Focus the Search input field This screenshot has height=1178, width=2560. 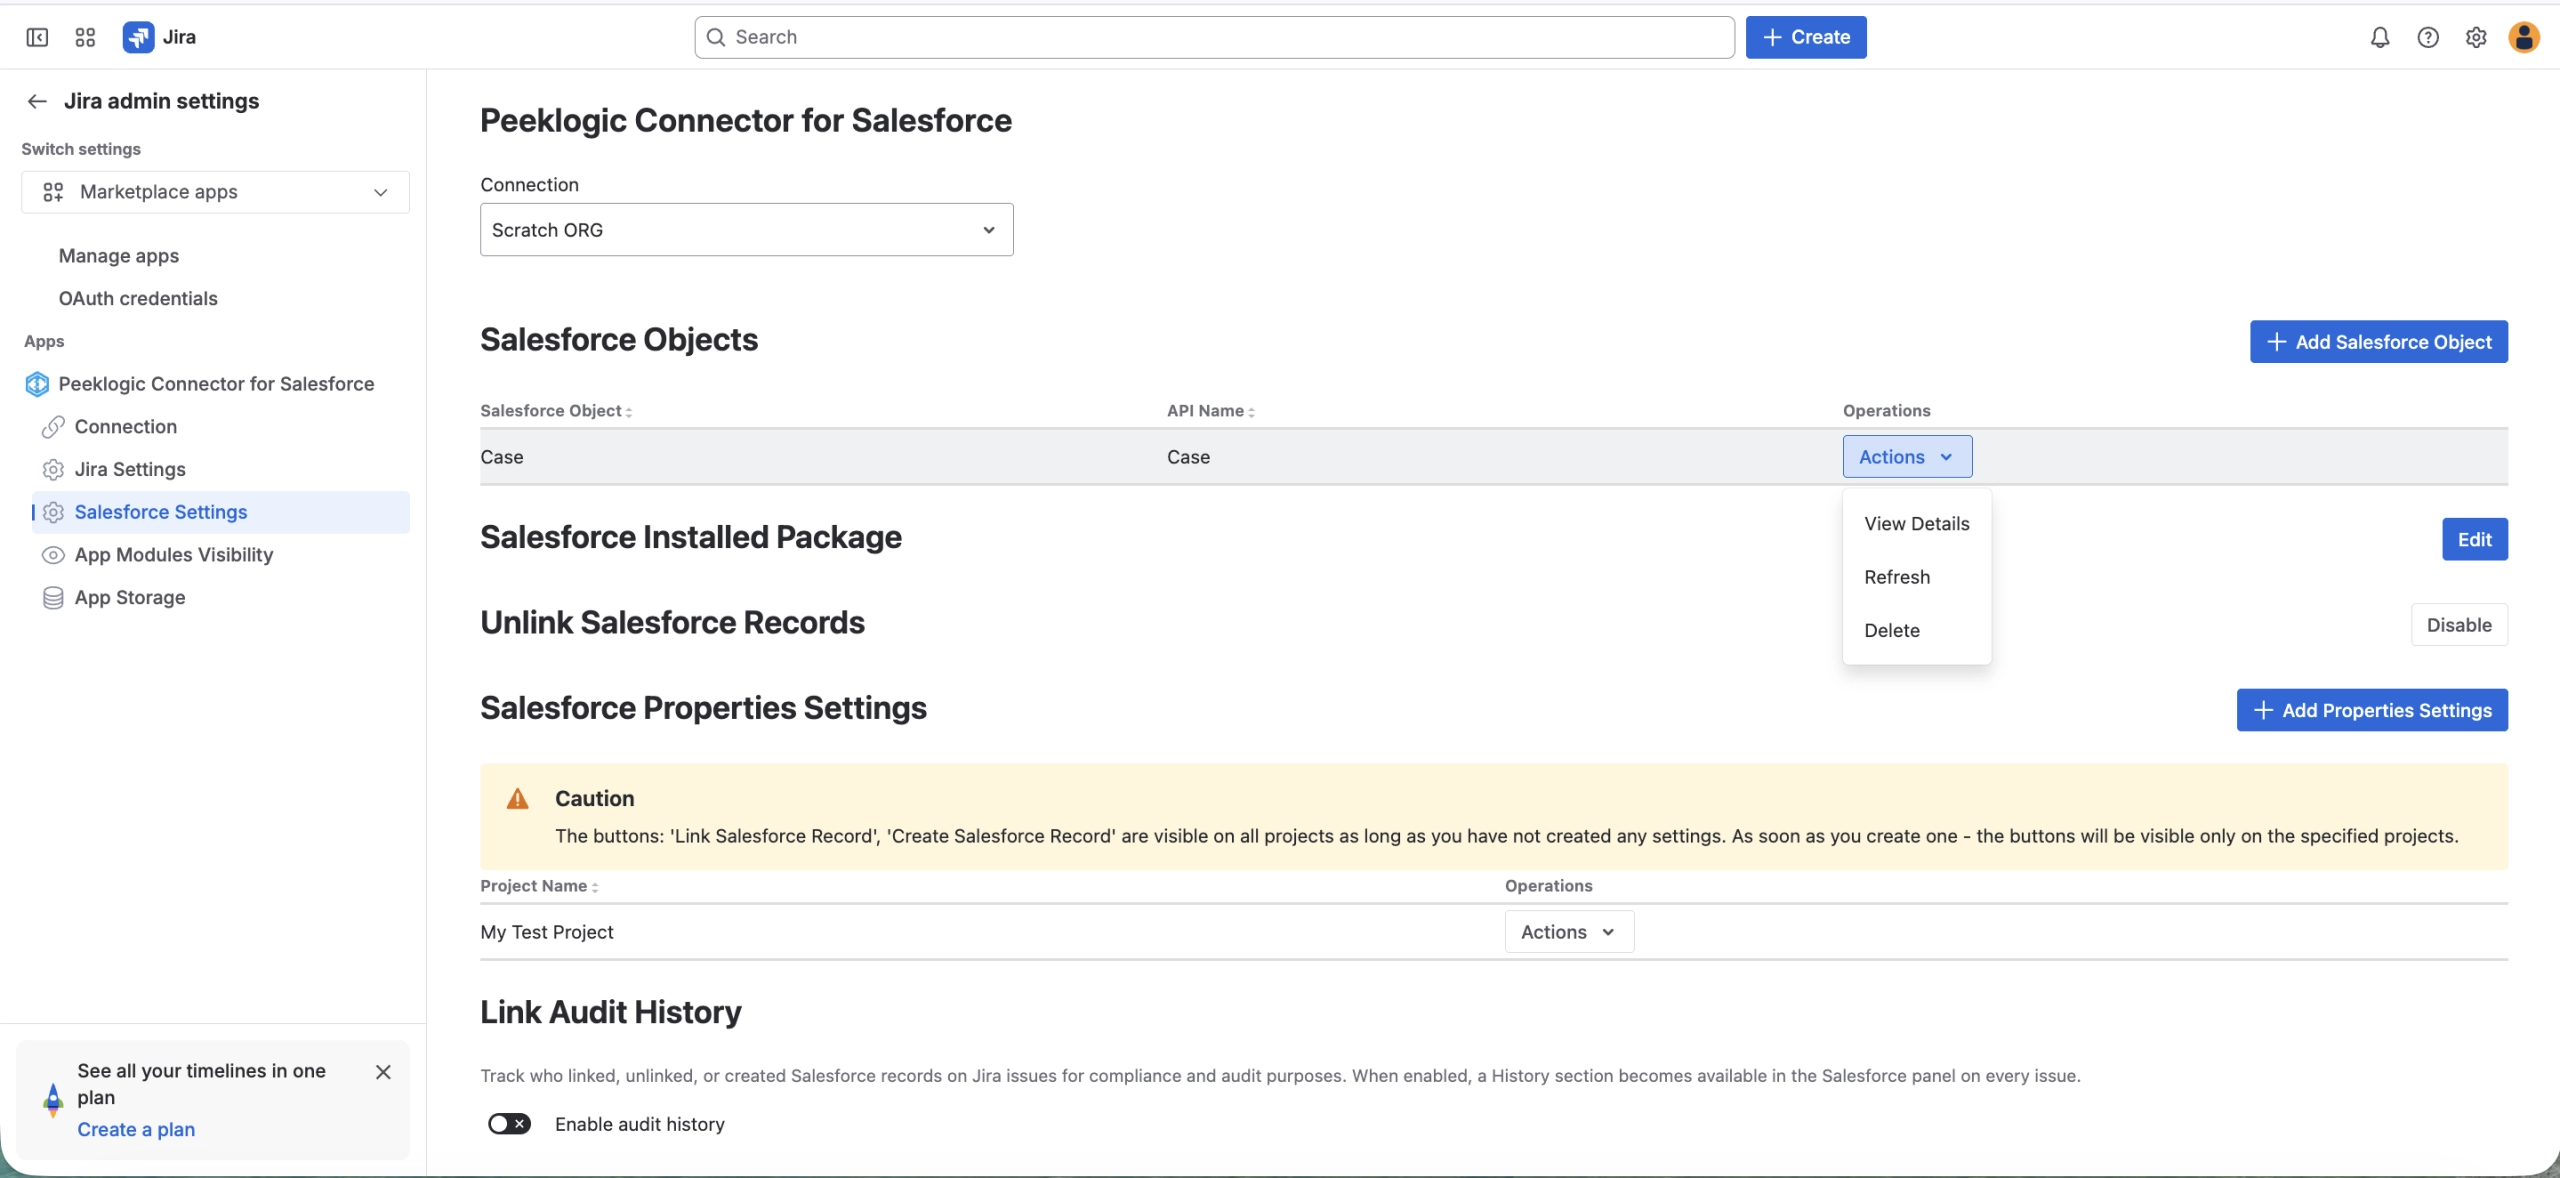click(1214, 37)
